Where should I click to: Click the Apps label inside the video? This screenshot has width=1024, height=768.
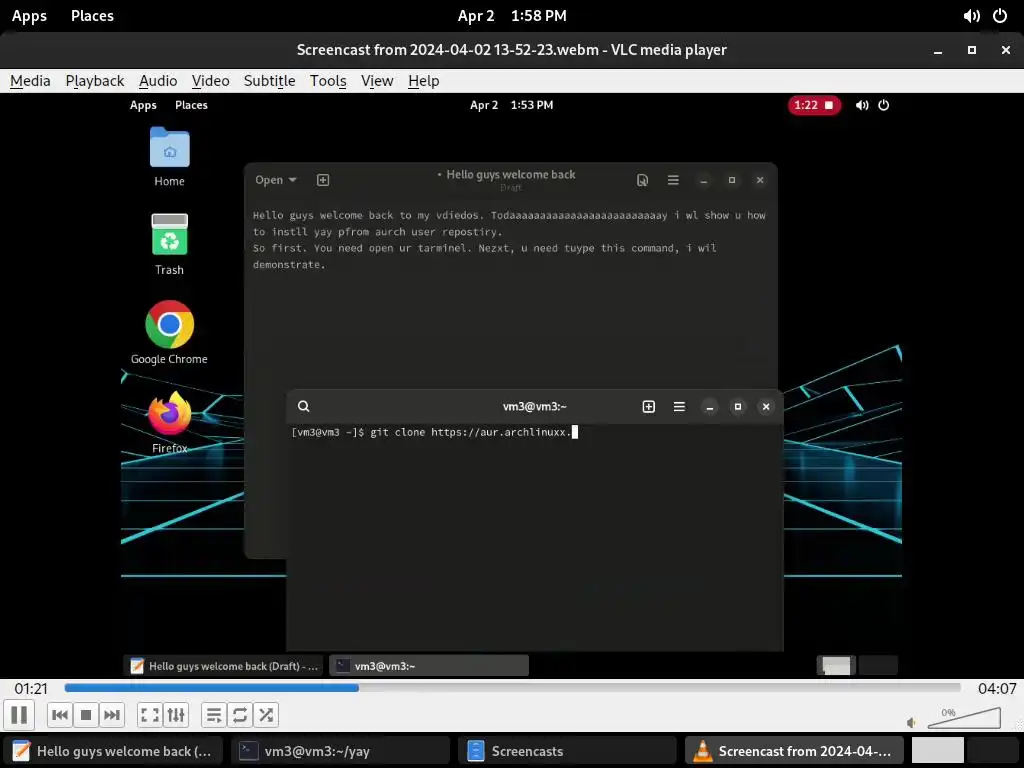pos(143,105)
